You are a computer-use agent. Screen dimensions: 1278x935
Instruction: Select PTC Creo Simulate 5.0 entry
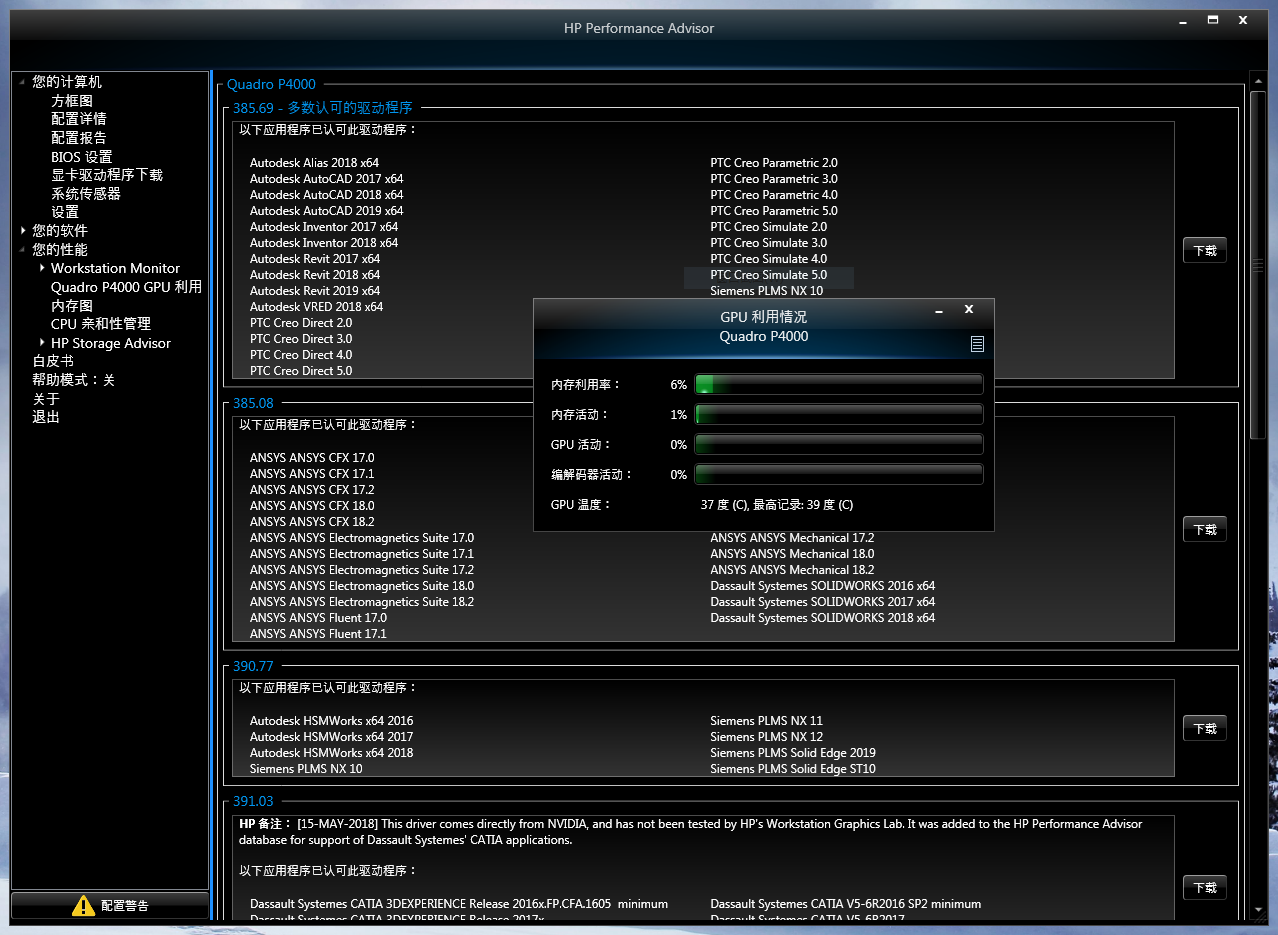pyautogui.click(x=768, y=275)
